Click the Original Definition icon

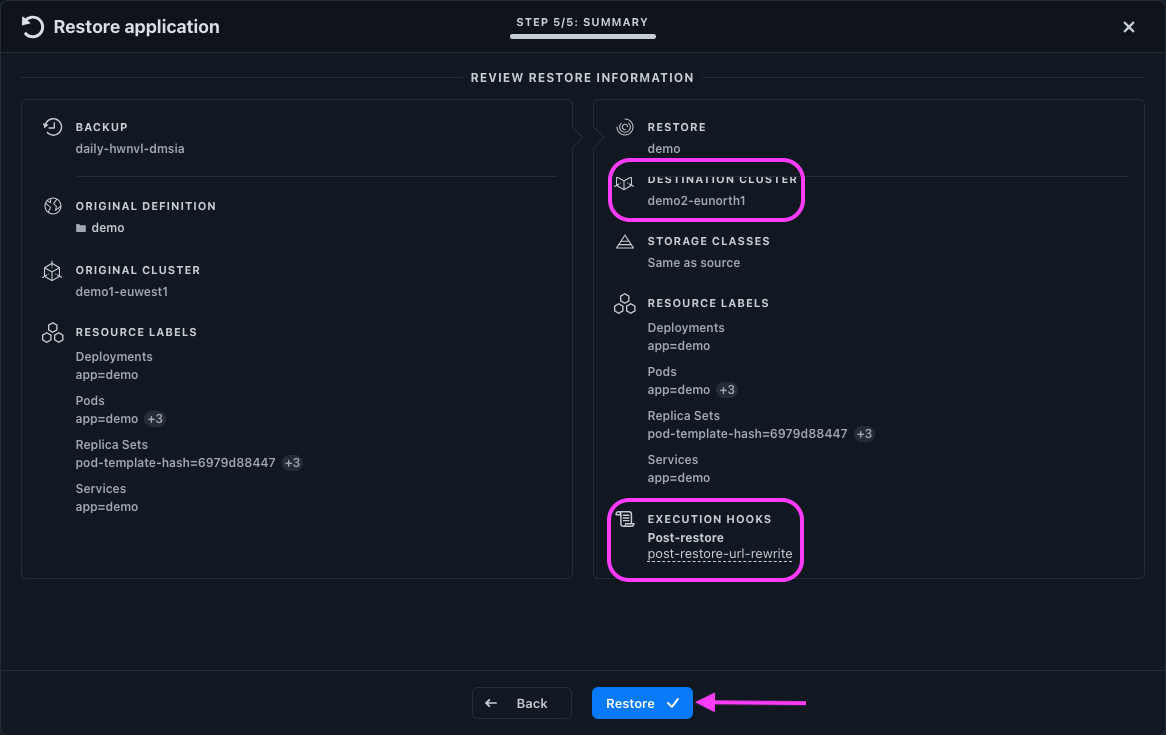pyautogui.click(x=53, y=206)
